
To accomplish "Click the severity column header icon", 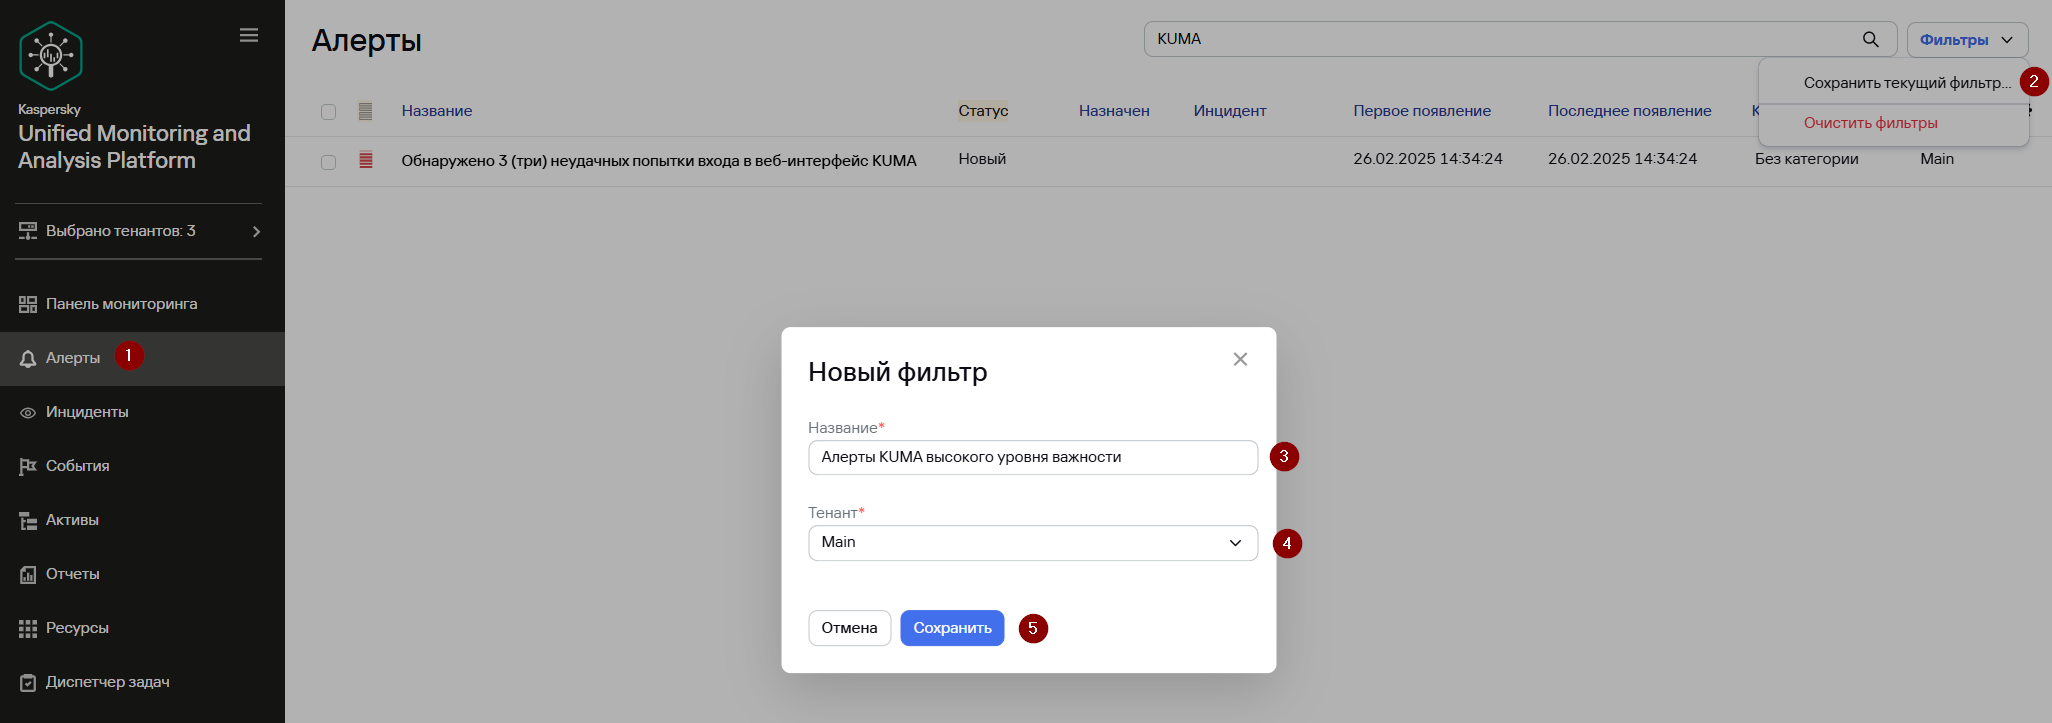I will pos(365,111).
